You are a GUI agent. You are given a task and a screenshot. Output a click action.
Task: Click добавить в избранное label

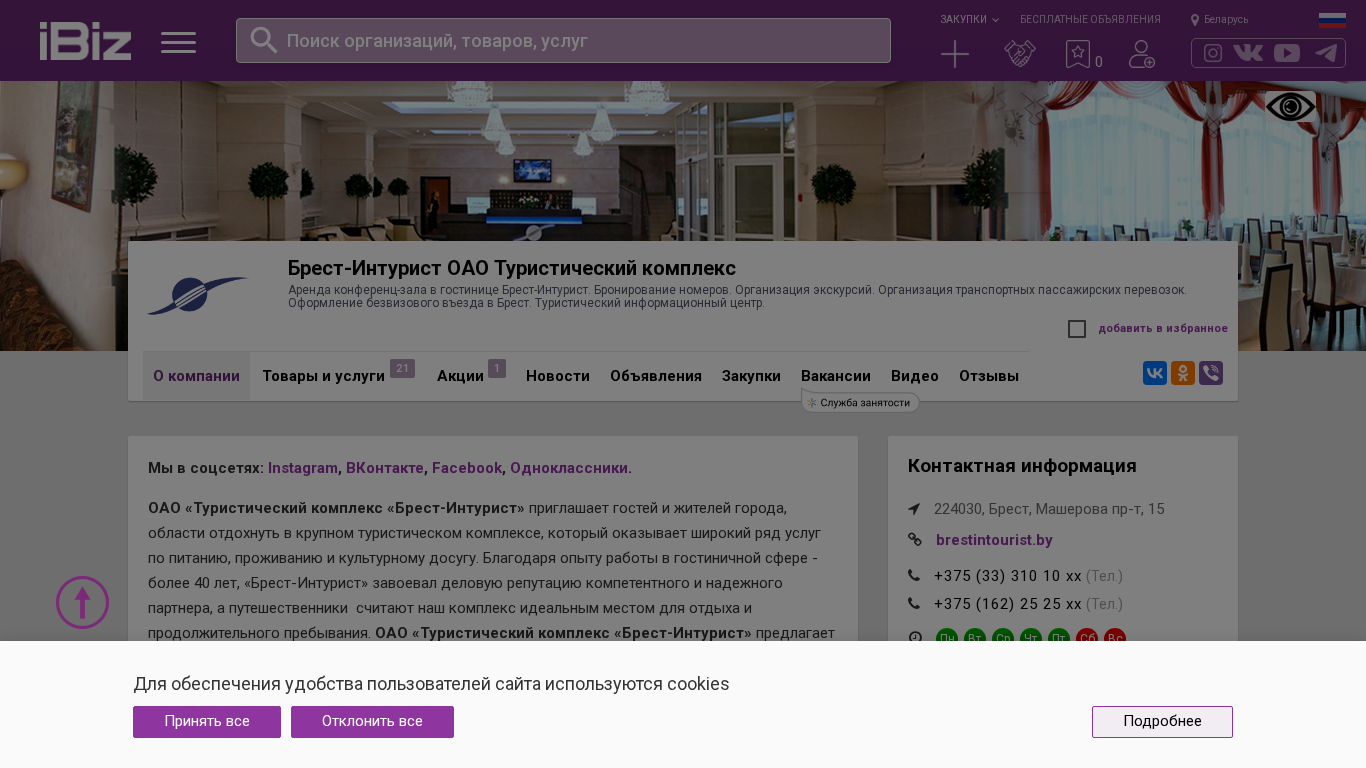tap(1163, 328)
